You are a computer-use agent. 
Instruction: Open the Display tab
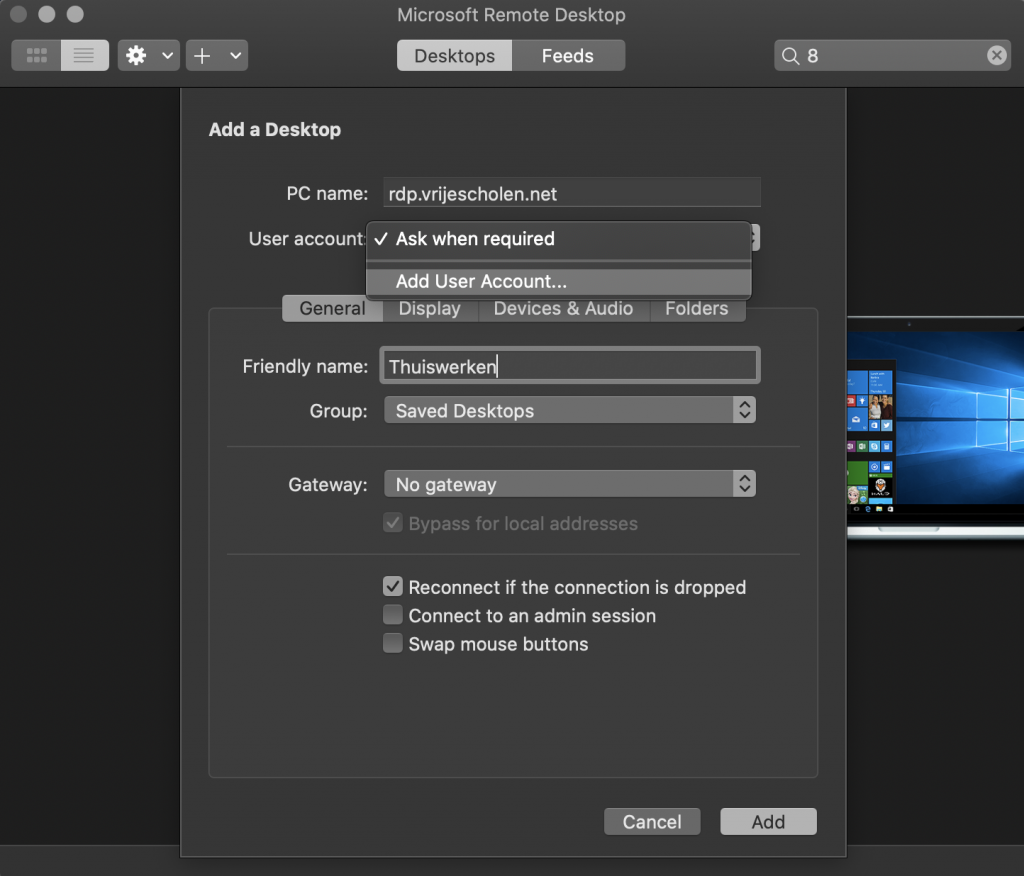430,308
